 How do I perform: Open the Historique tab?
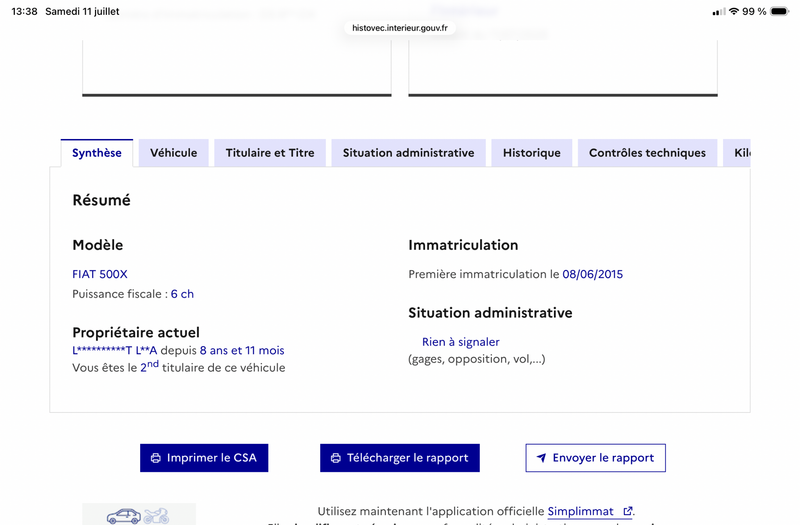(532, 153)
